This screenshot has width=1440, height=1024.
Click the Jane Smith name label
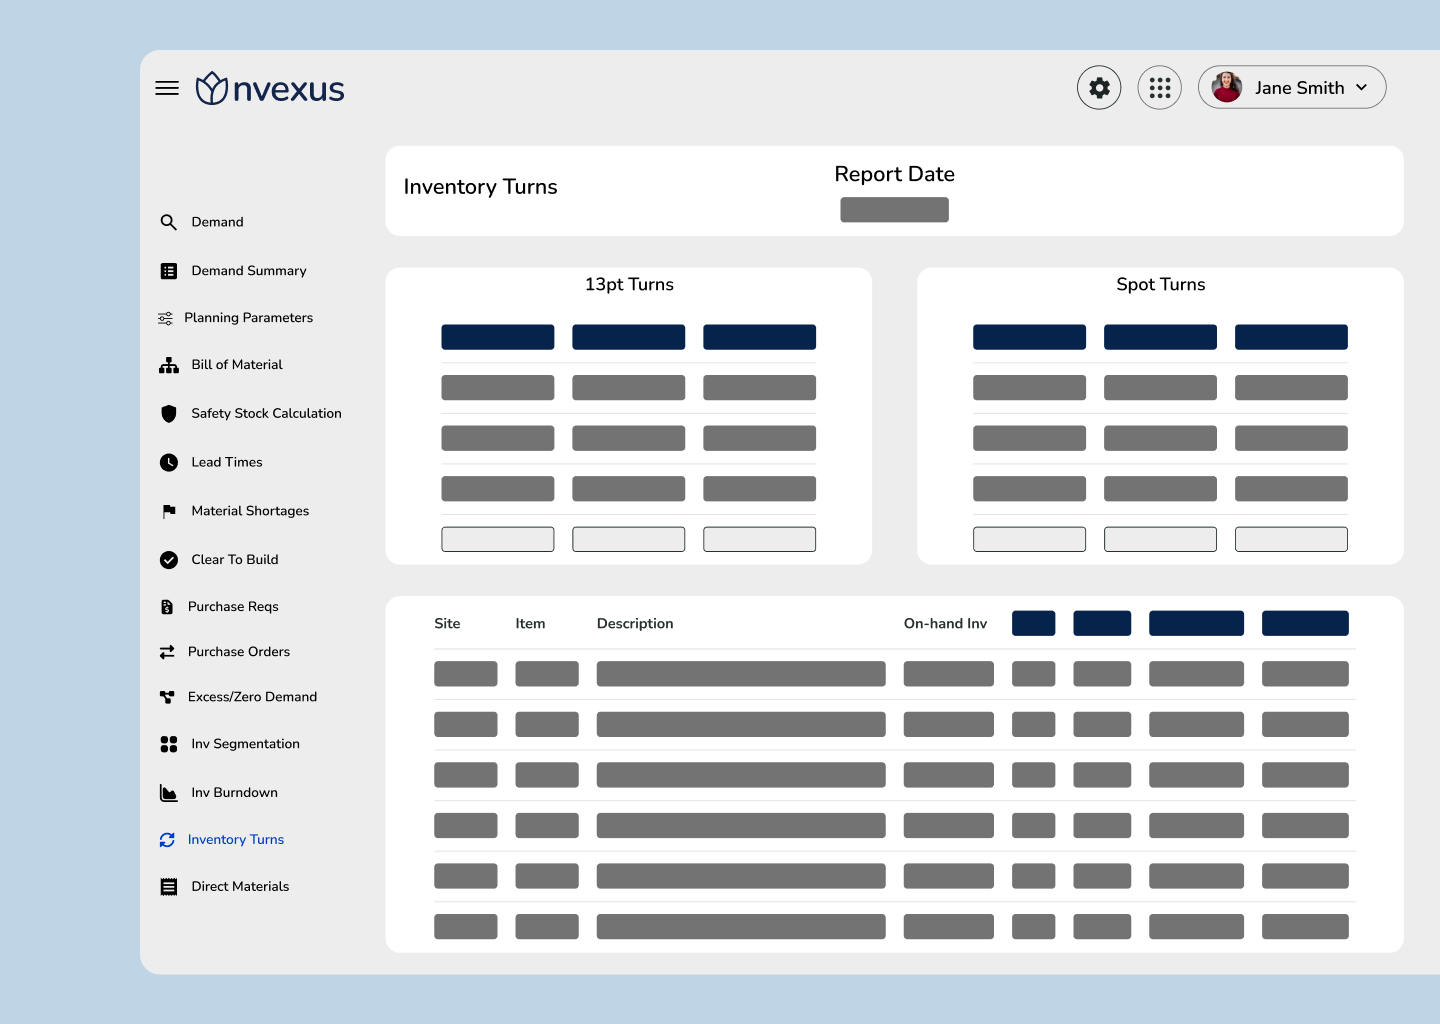(1300, 88)
